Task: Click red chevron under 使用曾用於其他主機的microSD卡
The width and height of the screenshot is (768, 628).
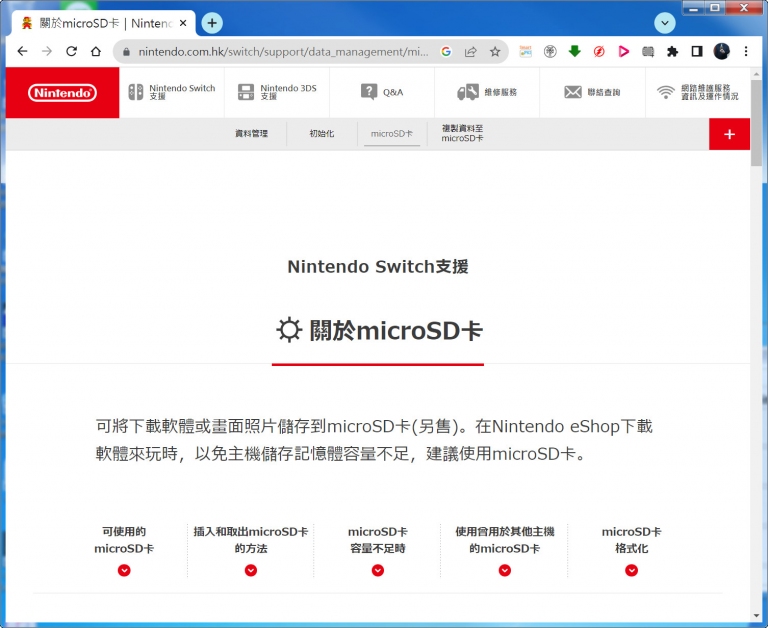Action: click(504, 570)
